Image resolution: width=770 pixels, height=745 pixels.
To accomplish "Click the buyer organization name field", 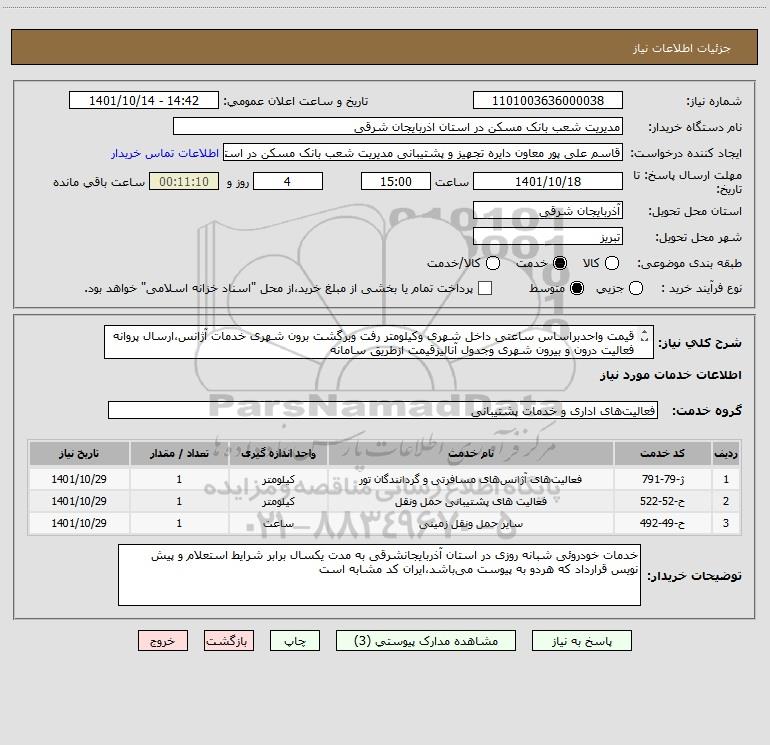I will [x=398, y=127].
